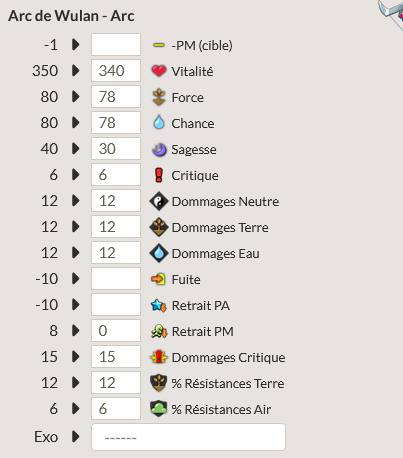Click the Sagesse moon icon
The width and height of the screenshot is (403, 458).
point(159,149)
